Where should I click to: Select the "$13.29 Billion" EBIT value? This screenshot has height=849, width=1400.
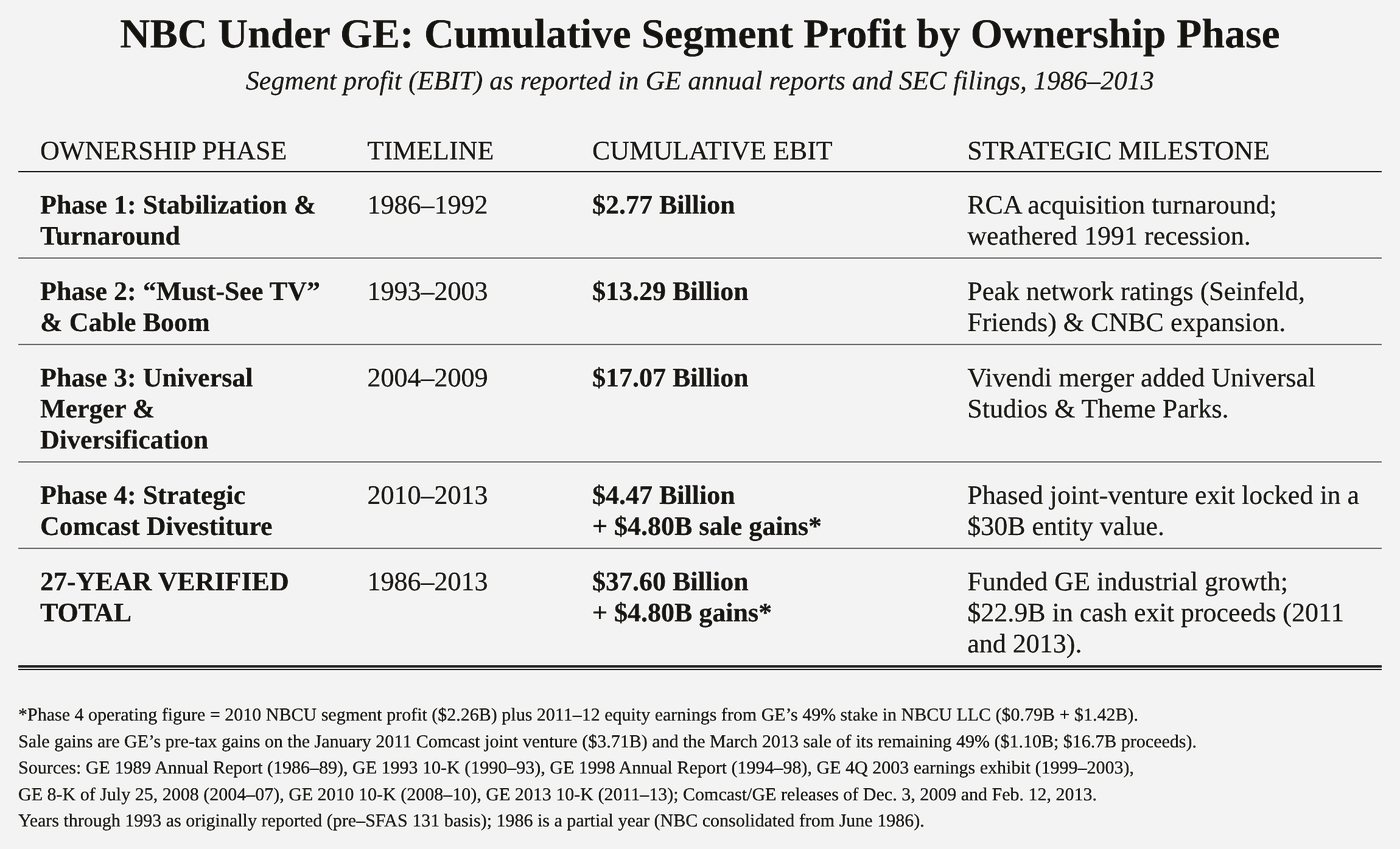(670, 292)
